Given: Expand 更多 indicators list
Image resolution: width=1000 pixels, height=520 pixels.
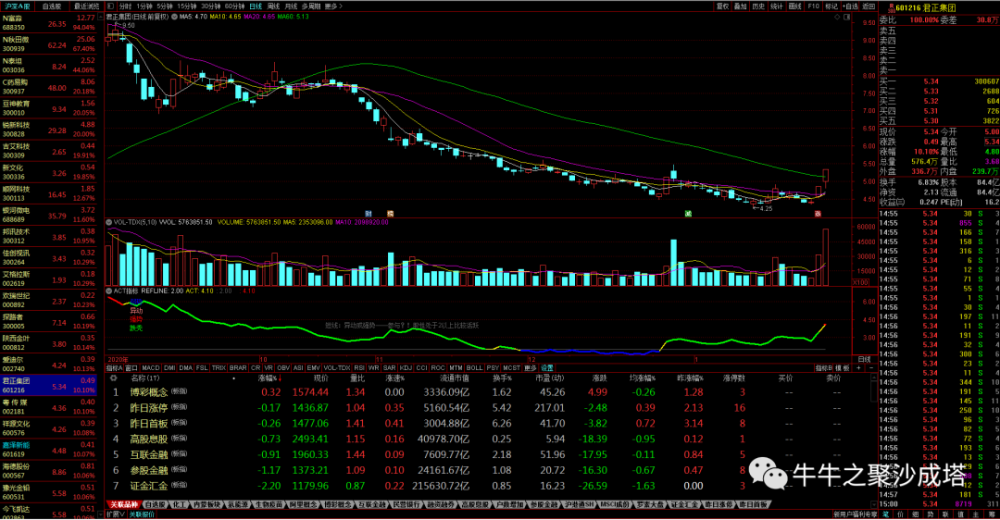Looking at the screenshot, I should point(530,368).
